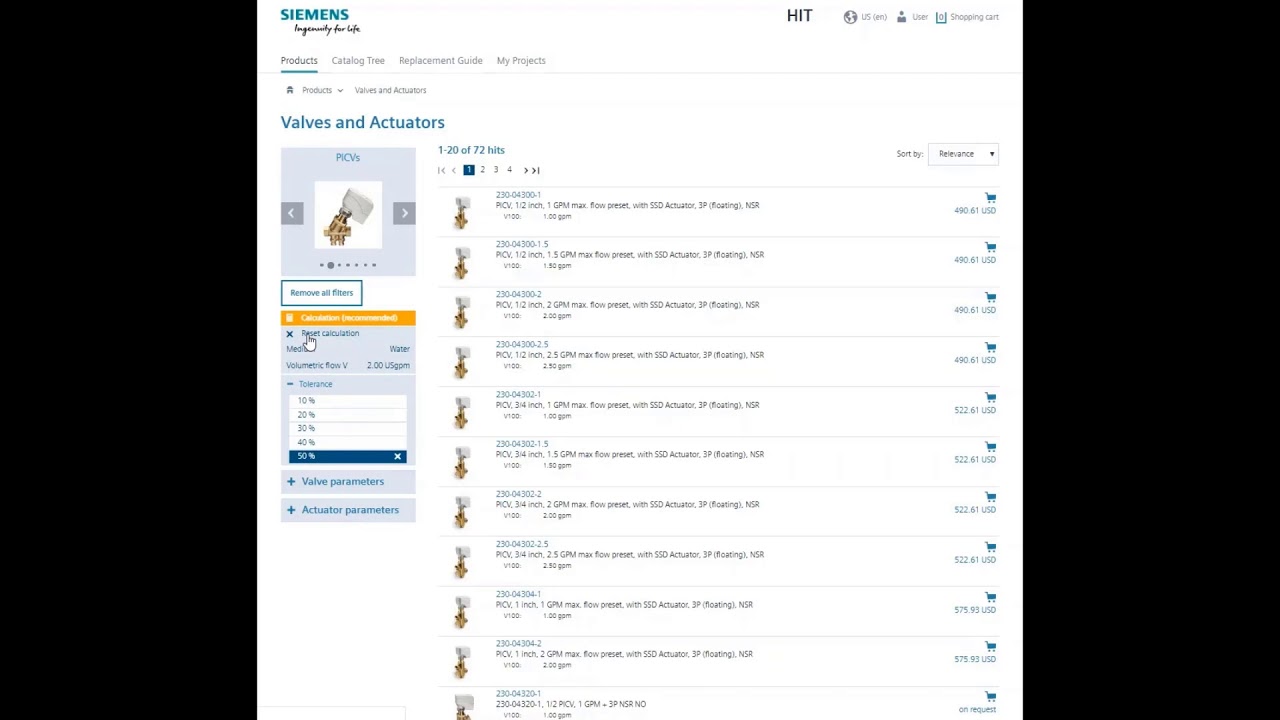Click the calculator icon in Calculation header
The height and width of the screenshot is (720, 1280).
coord(290,318)
